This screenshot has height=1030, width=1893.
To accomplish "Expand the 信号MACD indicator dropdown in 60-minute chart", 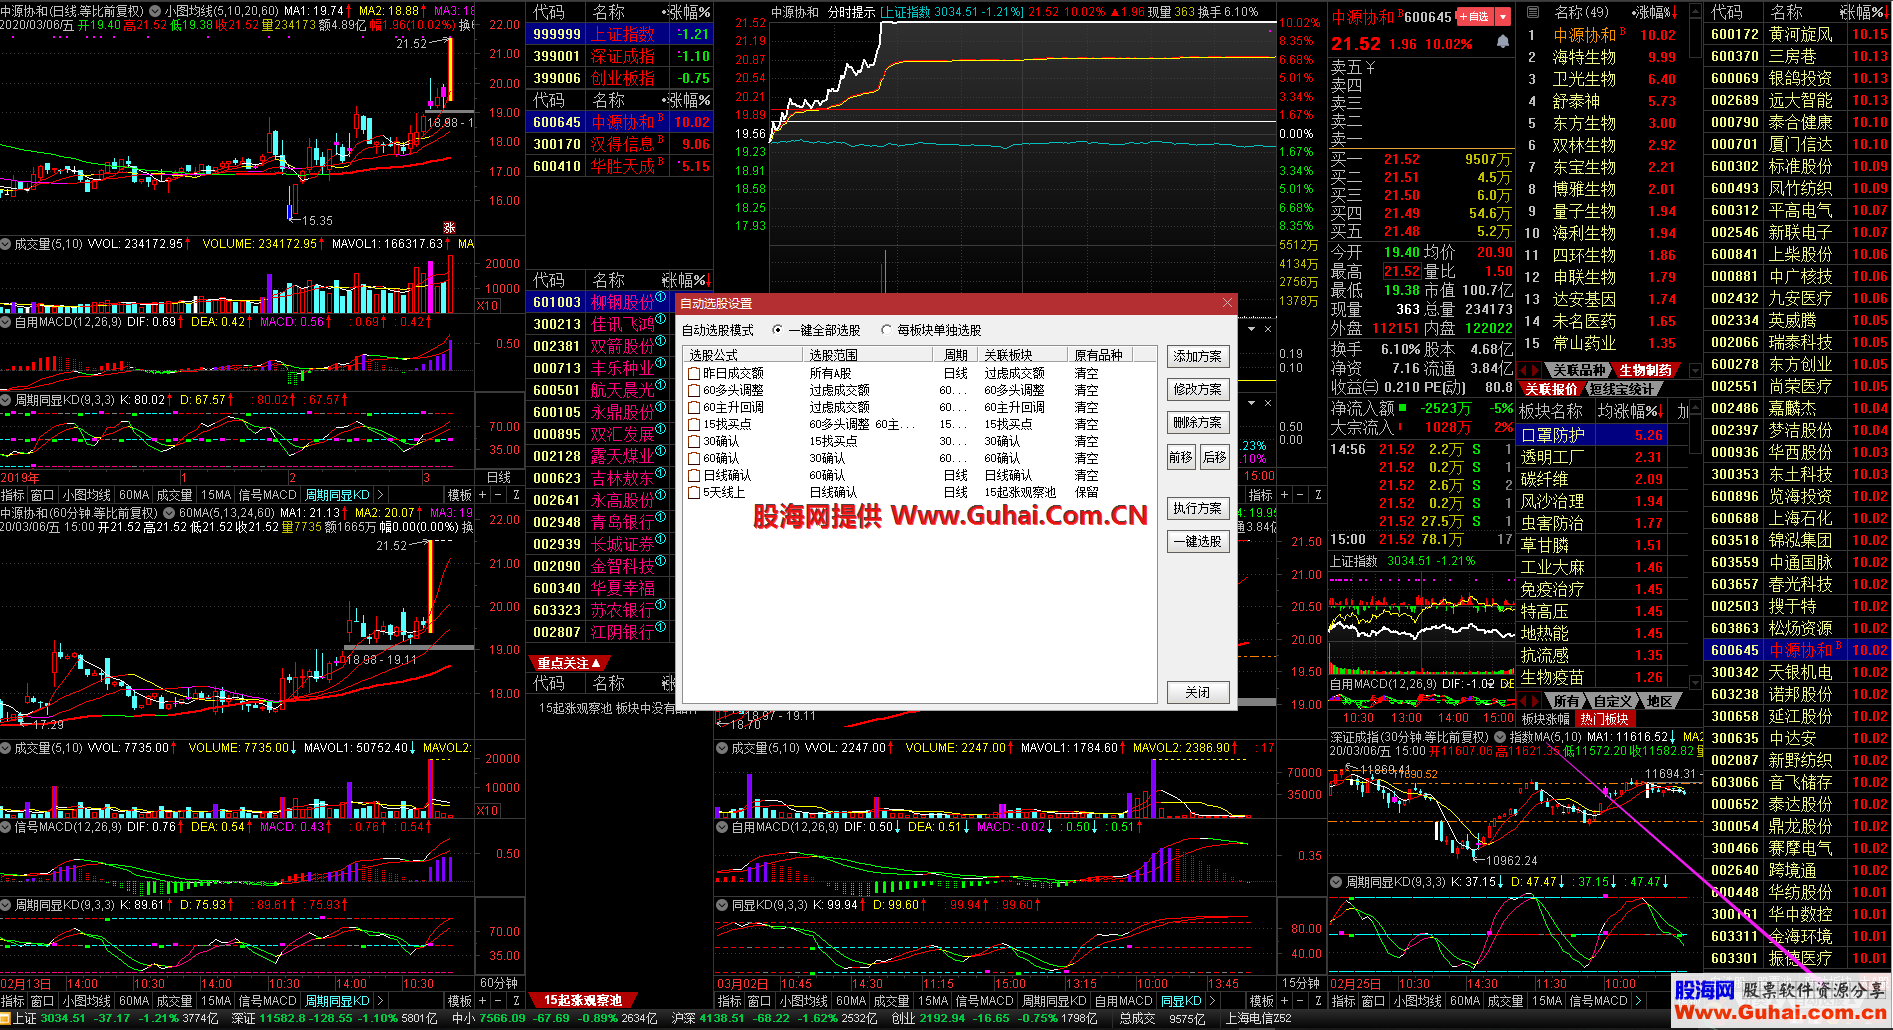I will (x=5, y=827).
